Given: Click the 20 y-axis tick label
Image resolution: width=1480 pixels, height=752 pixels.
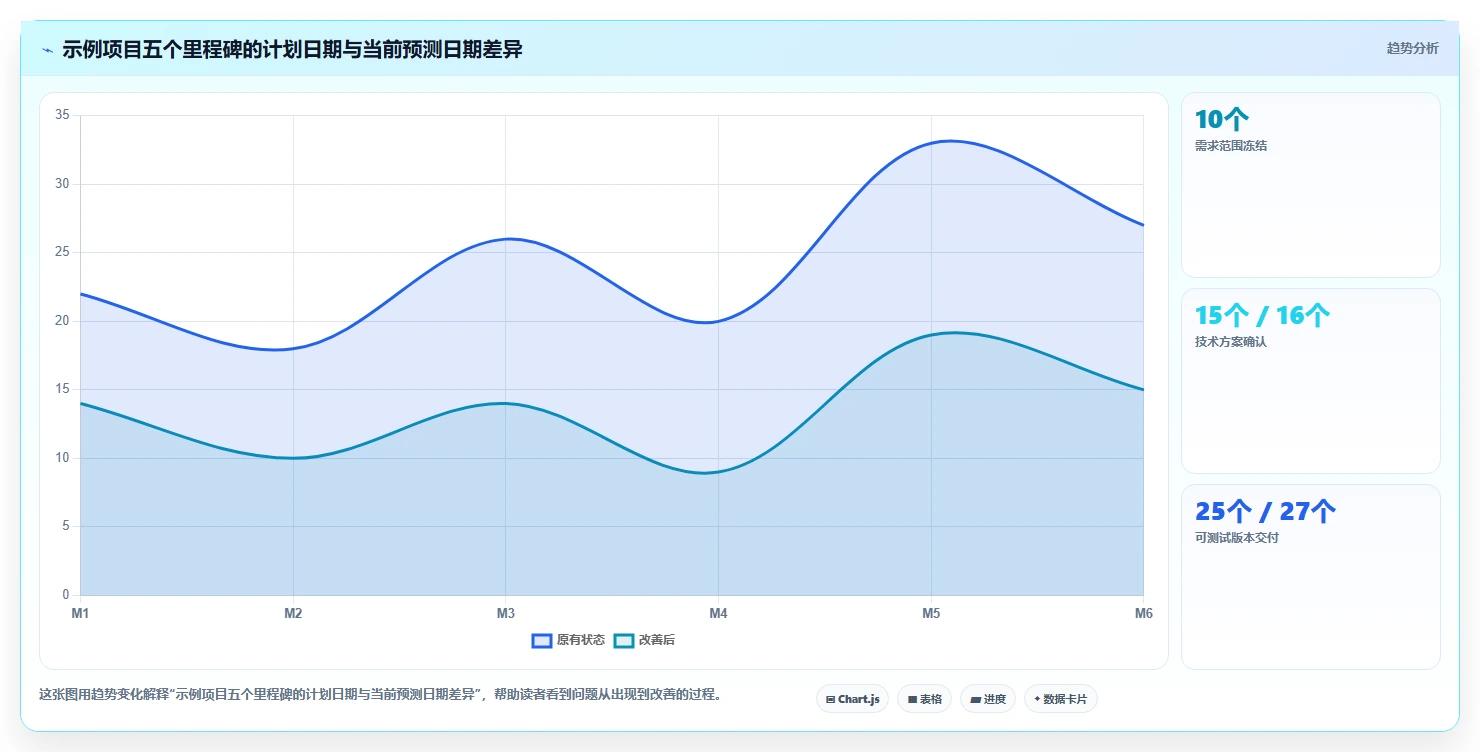Looking at the screenshot, I should coord(62,321).
